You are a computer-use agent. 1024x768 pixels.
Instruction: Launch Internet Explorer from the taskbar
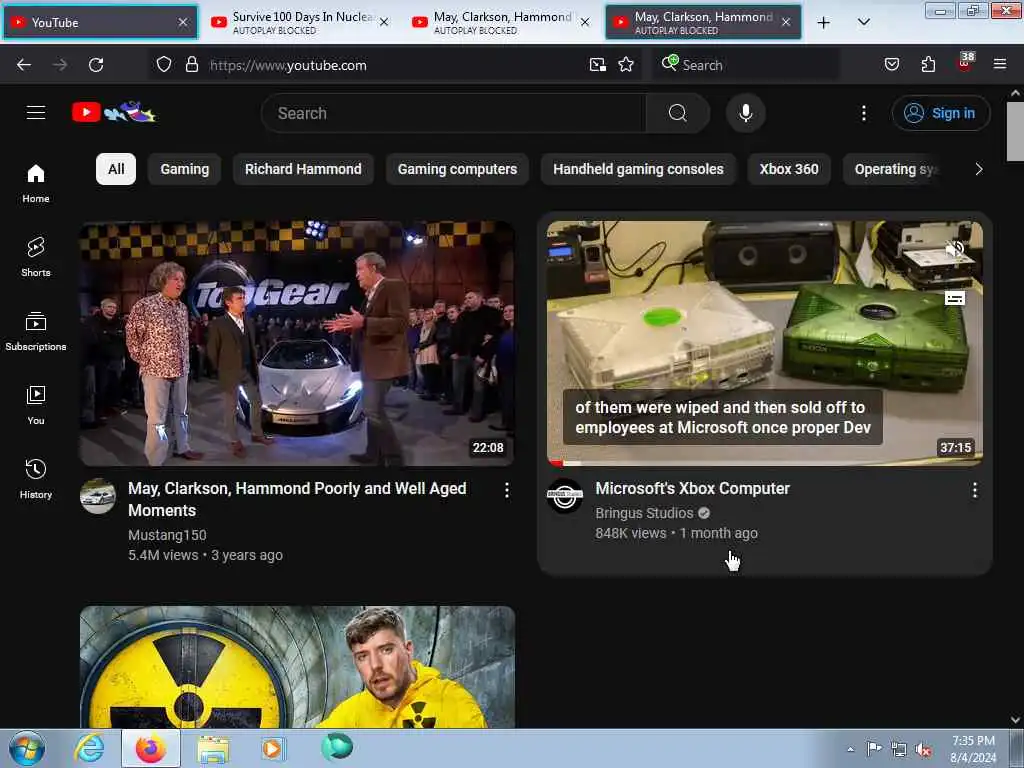pyautogui.click(x=89, y=748)
